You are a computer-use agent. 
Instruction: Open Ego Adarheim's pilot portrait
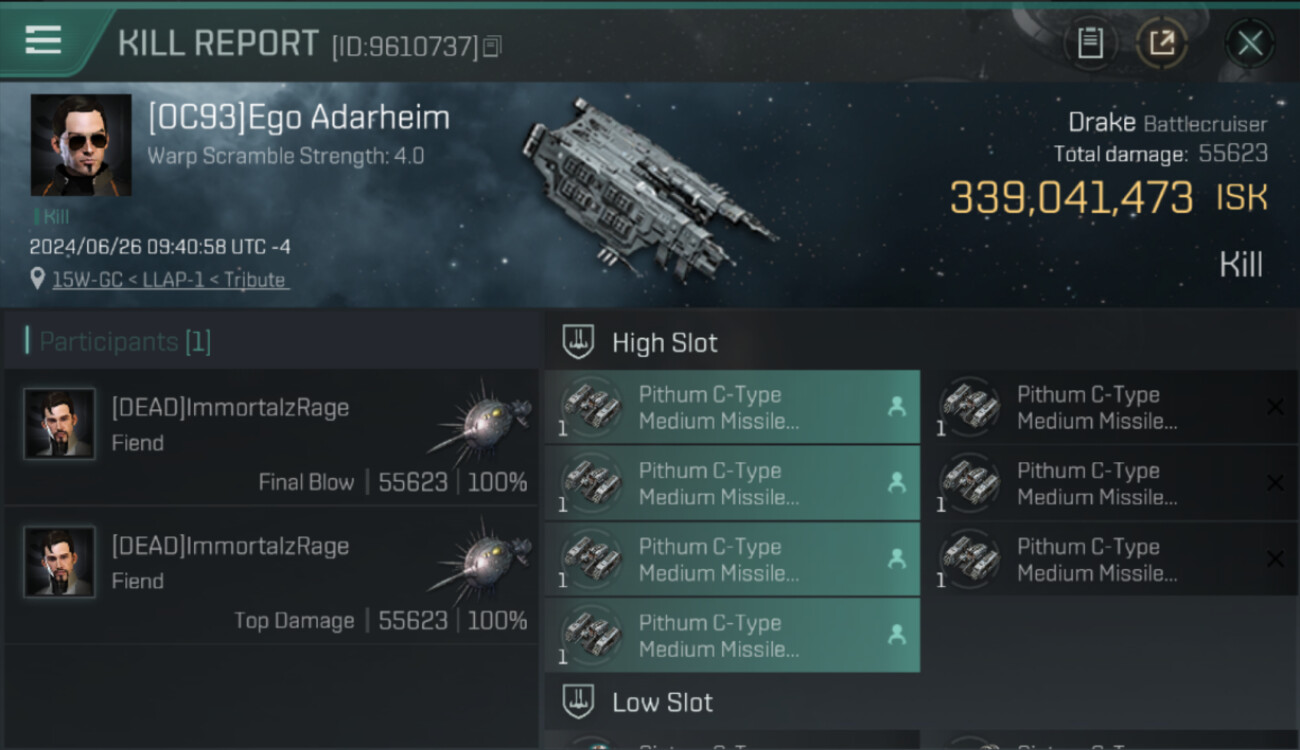80,144
